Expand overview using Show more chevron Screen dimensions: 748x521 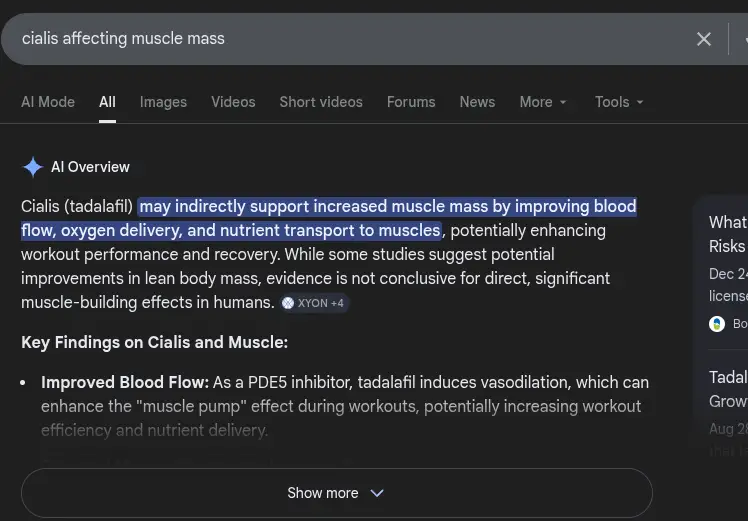377,493
